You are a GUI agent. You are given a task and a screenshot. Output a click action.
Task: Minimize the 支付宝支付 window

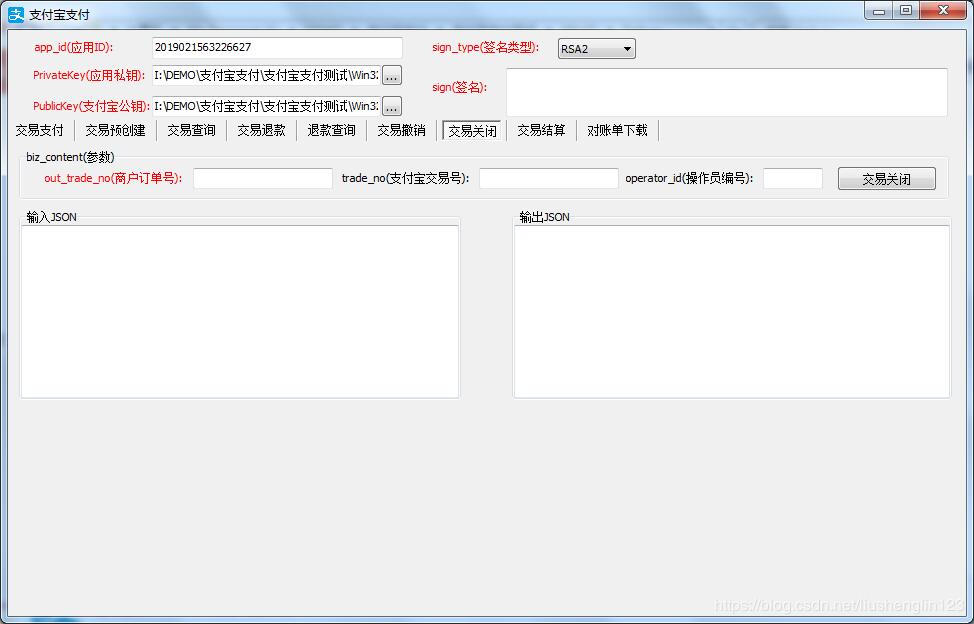click(x=879, y=11)
